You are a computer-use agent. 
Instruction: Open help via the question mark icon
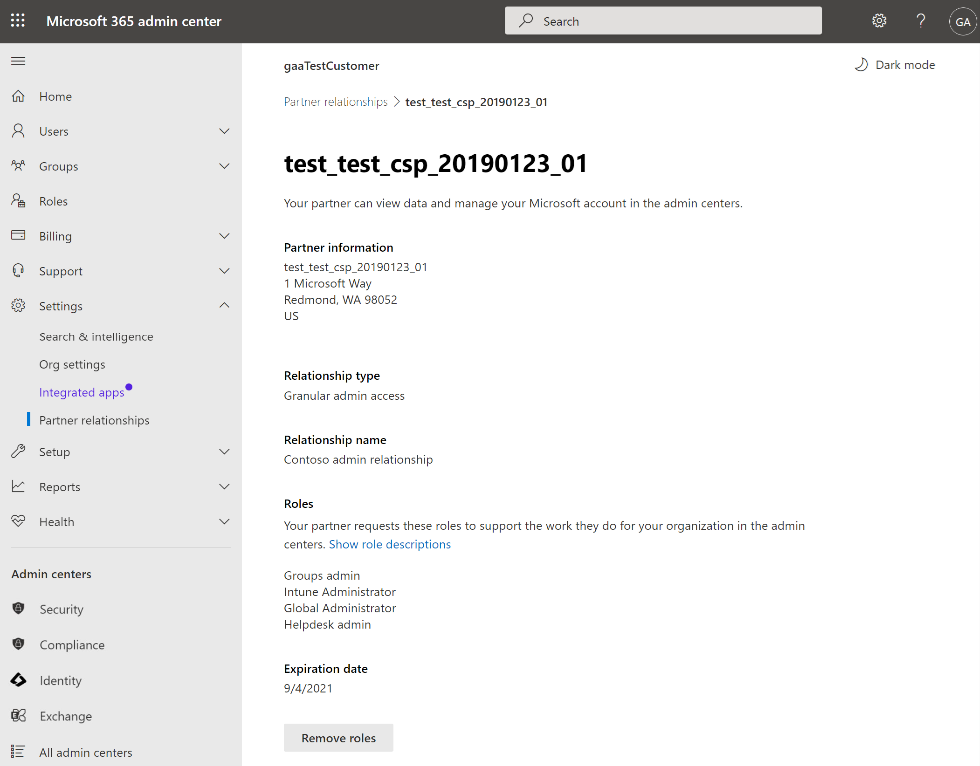pos(921,21)
